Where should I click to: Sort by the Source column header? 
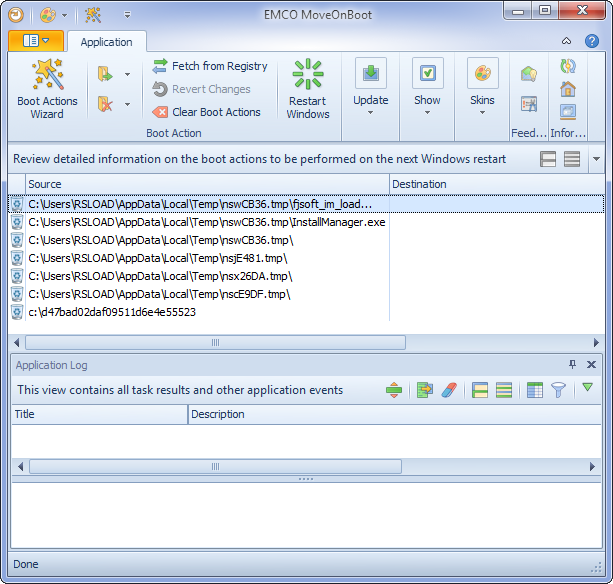click(207, 184)
